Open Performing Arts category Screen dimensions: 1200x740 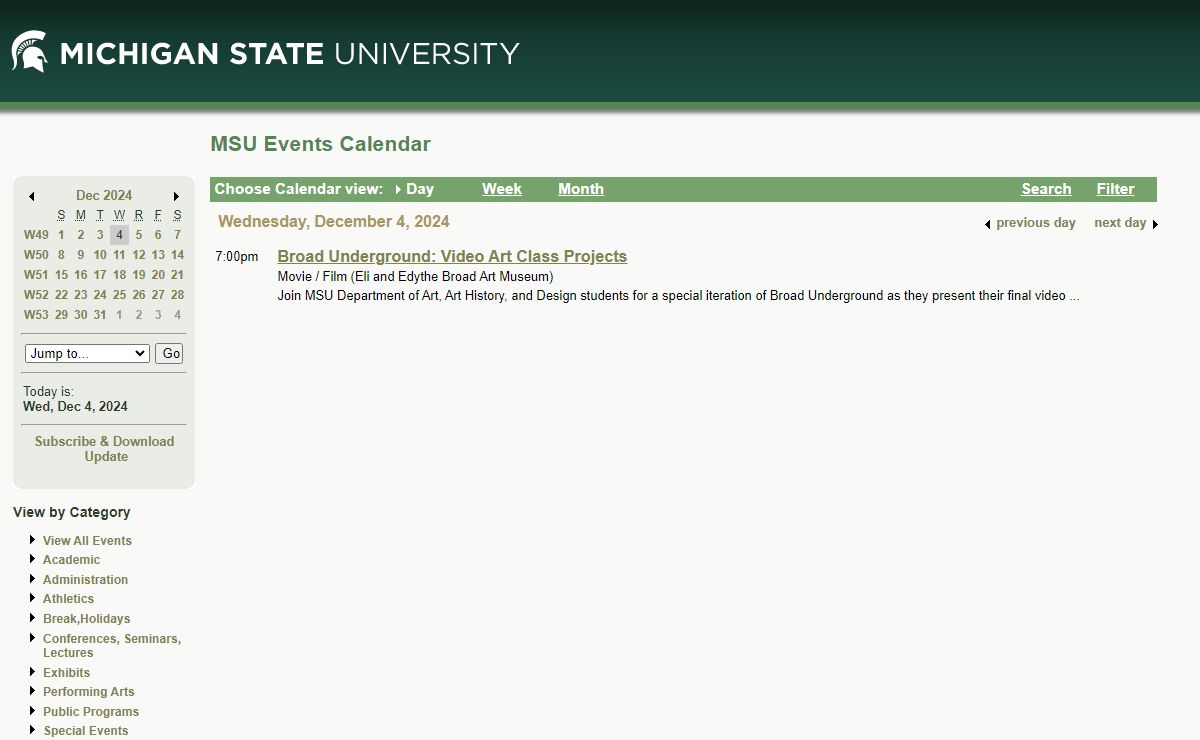(x=88, y=692)
